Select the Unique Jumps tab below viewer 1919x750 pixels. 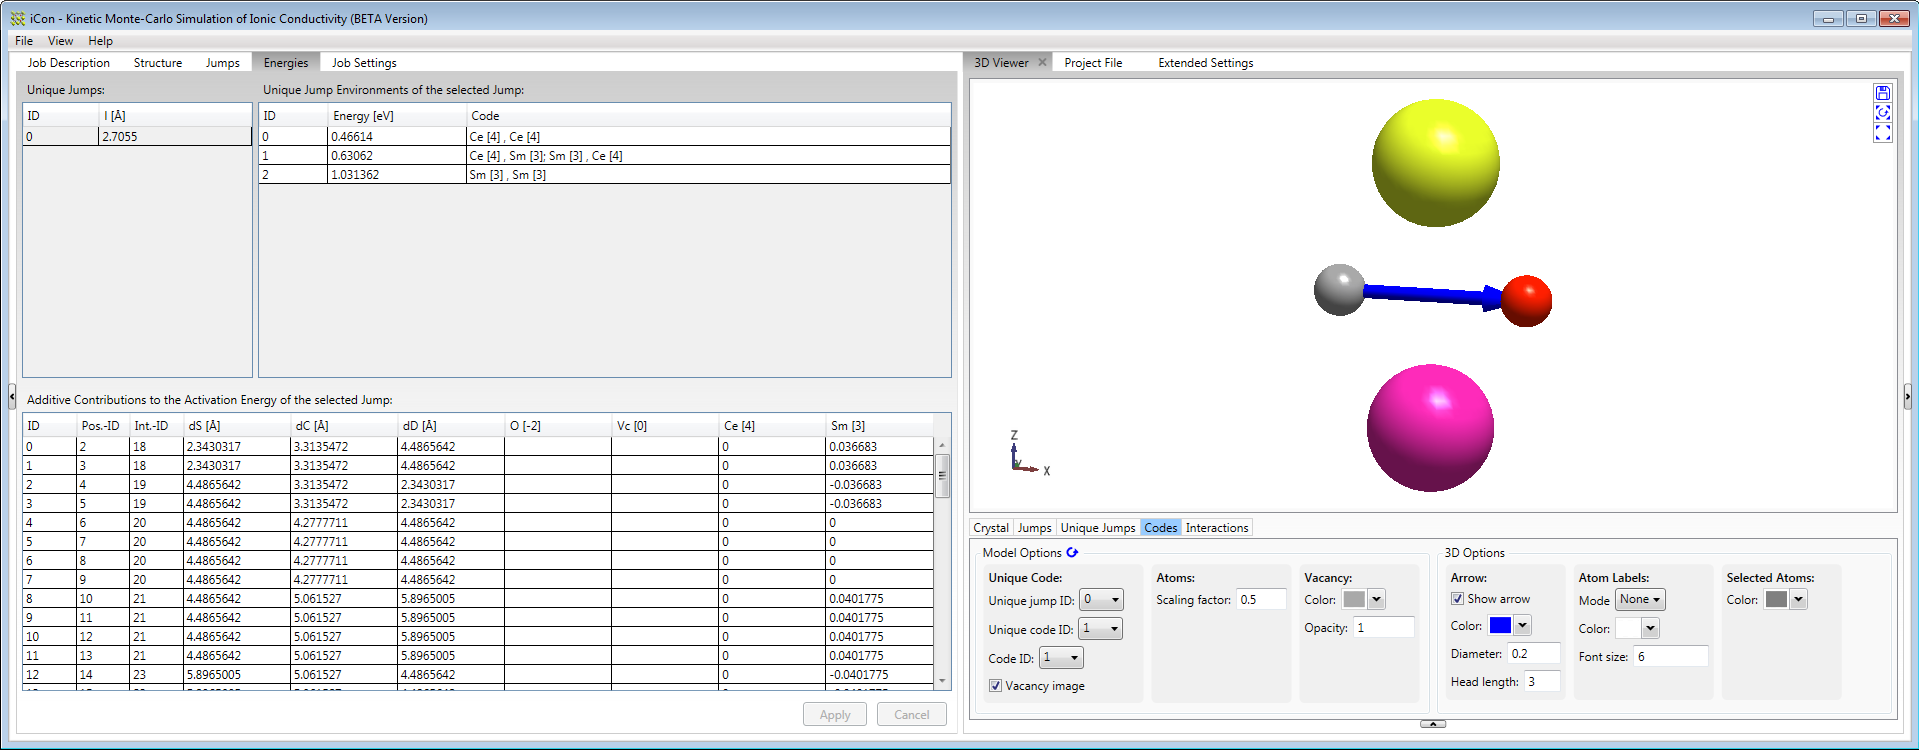[x=1098, y=528]
